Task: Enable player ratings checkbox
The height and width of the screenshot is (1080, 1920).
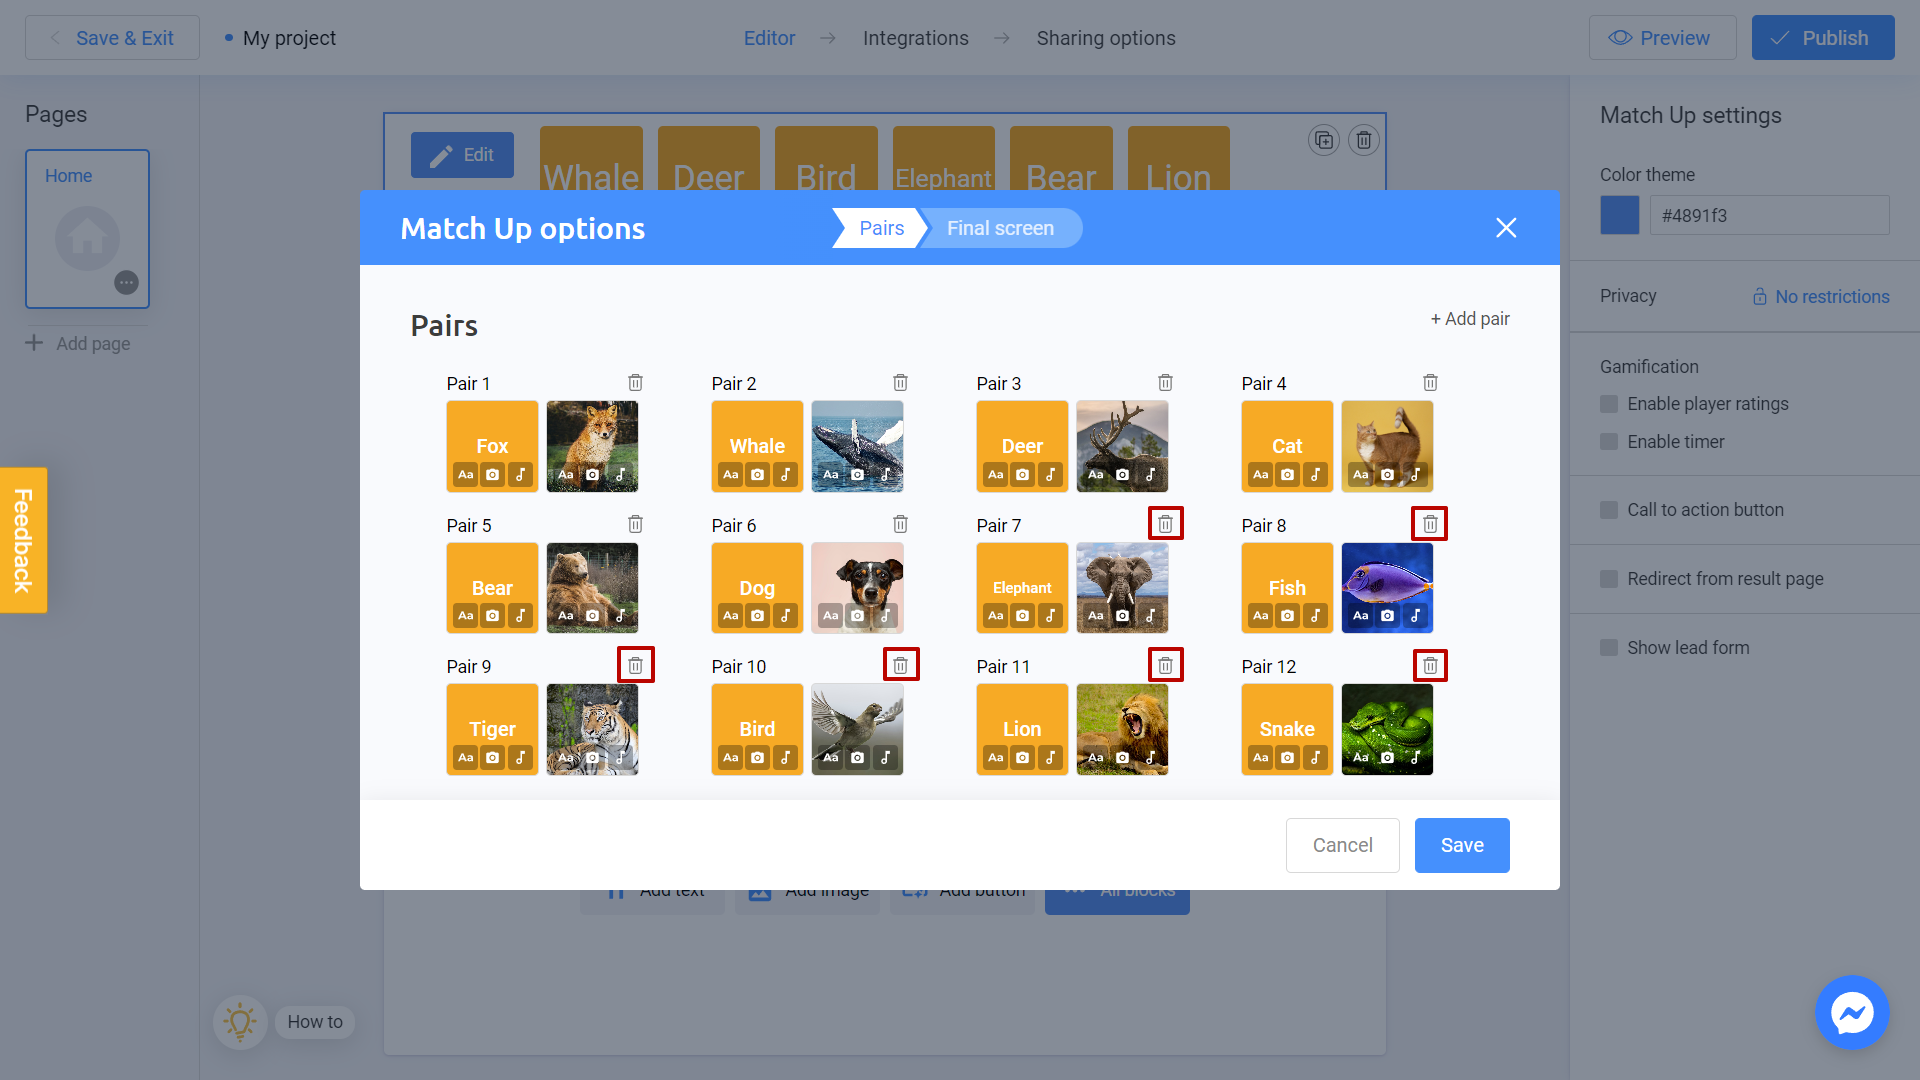Action: point(1609,404)
